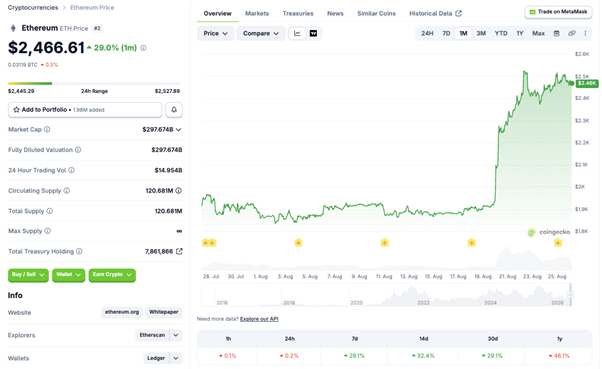Switch to line chart view icon
The image size is (602, 369).
(x=297, y=33)
